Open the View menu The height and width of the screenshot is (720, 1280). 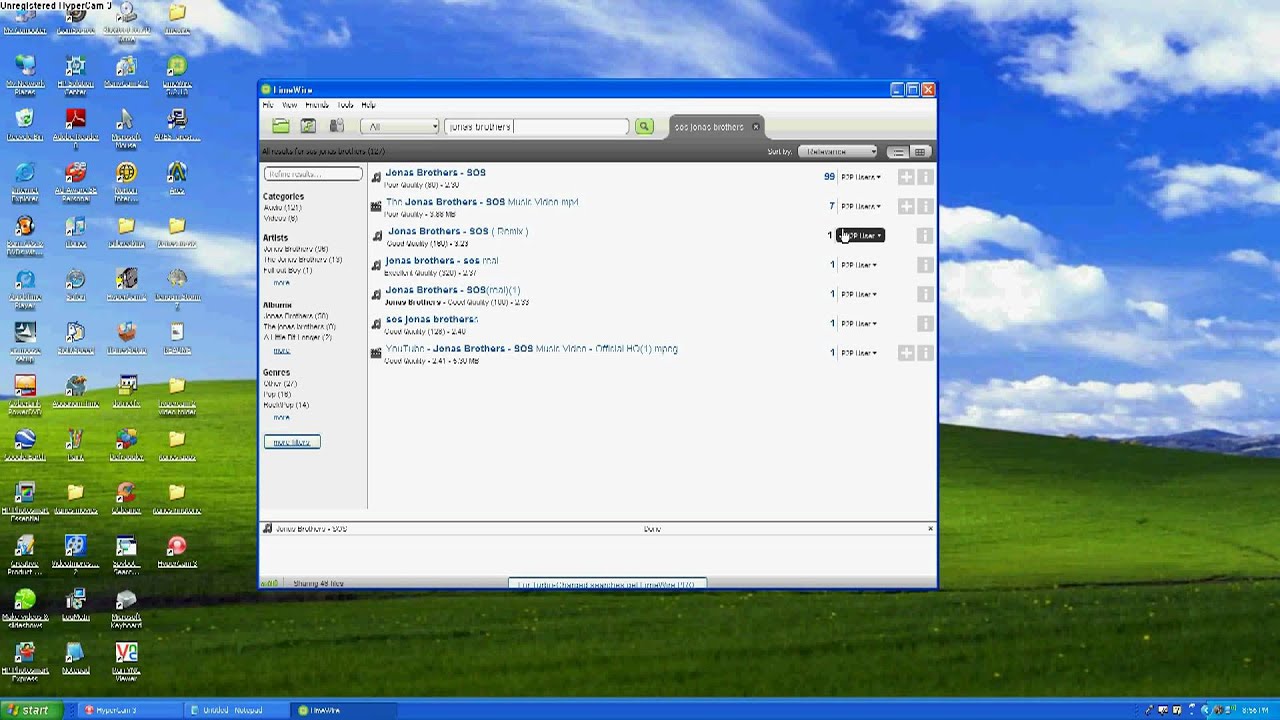(x=289, y=105)
